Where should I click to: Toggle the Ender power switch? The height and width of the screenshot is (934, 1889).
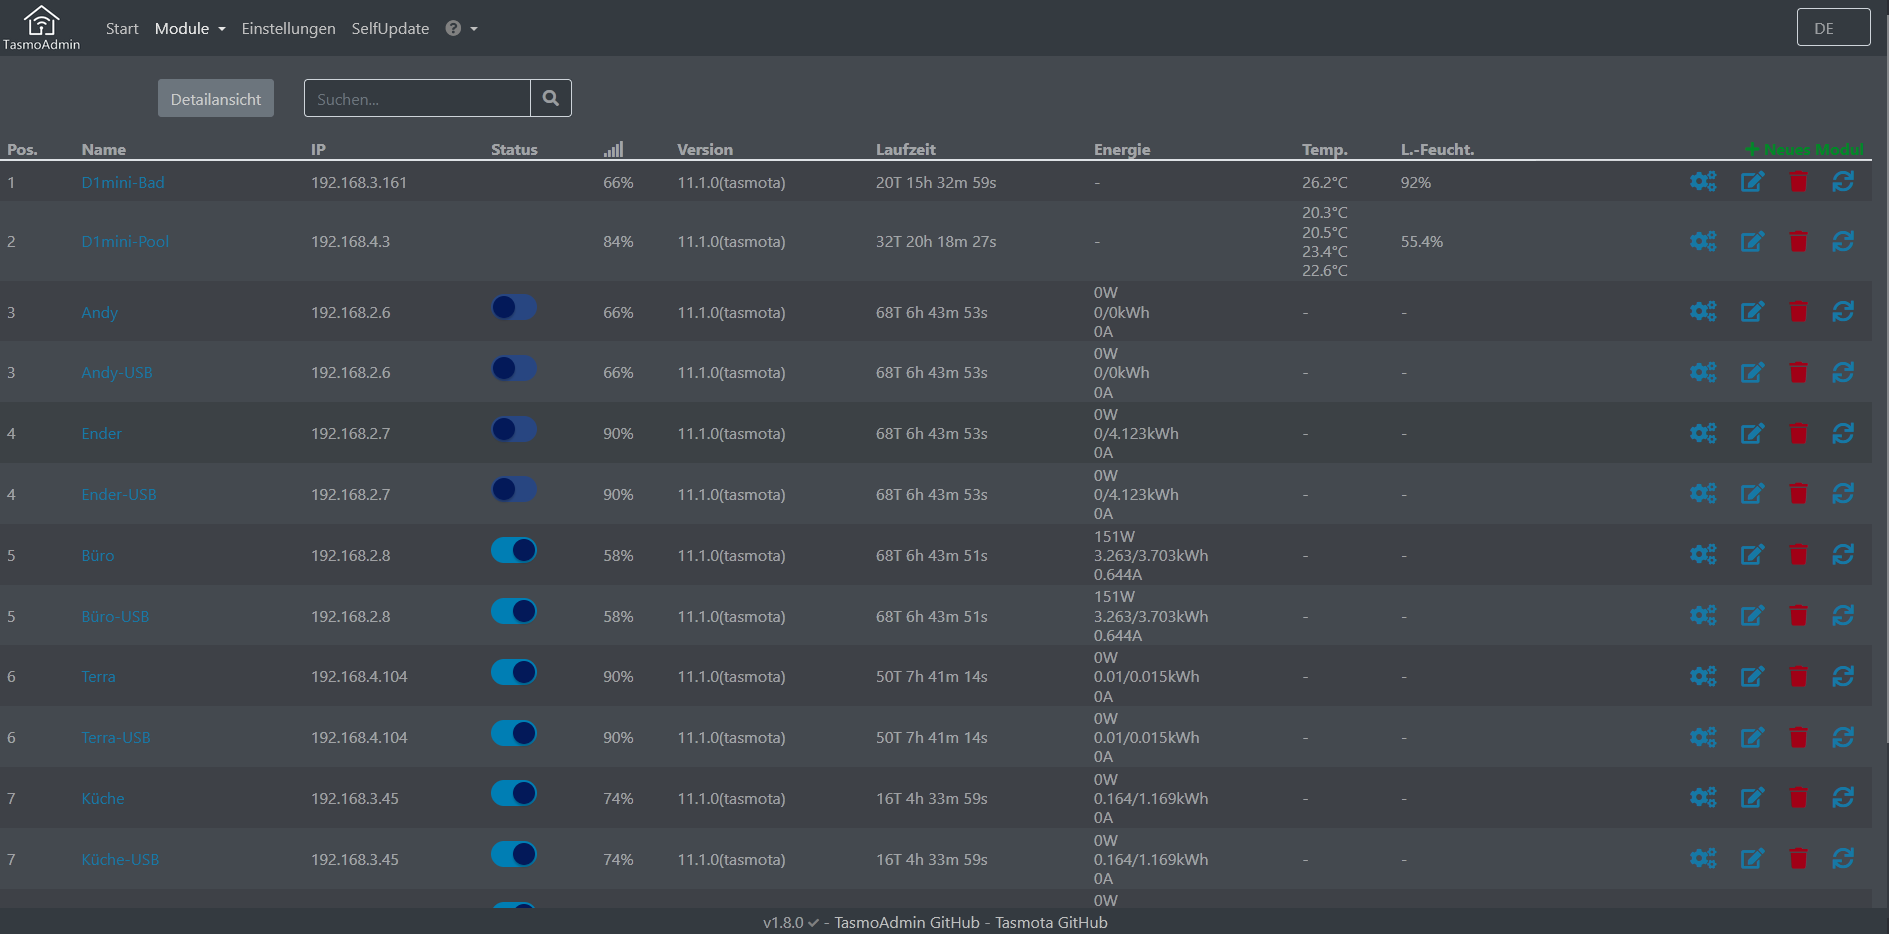coord(514,429)
